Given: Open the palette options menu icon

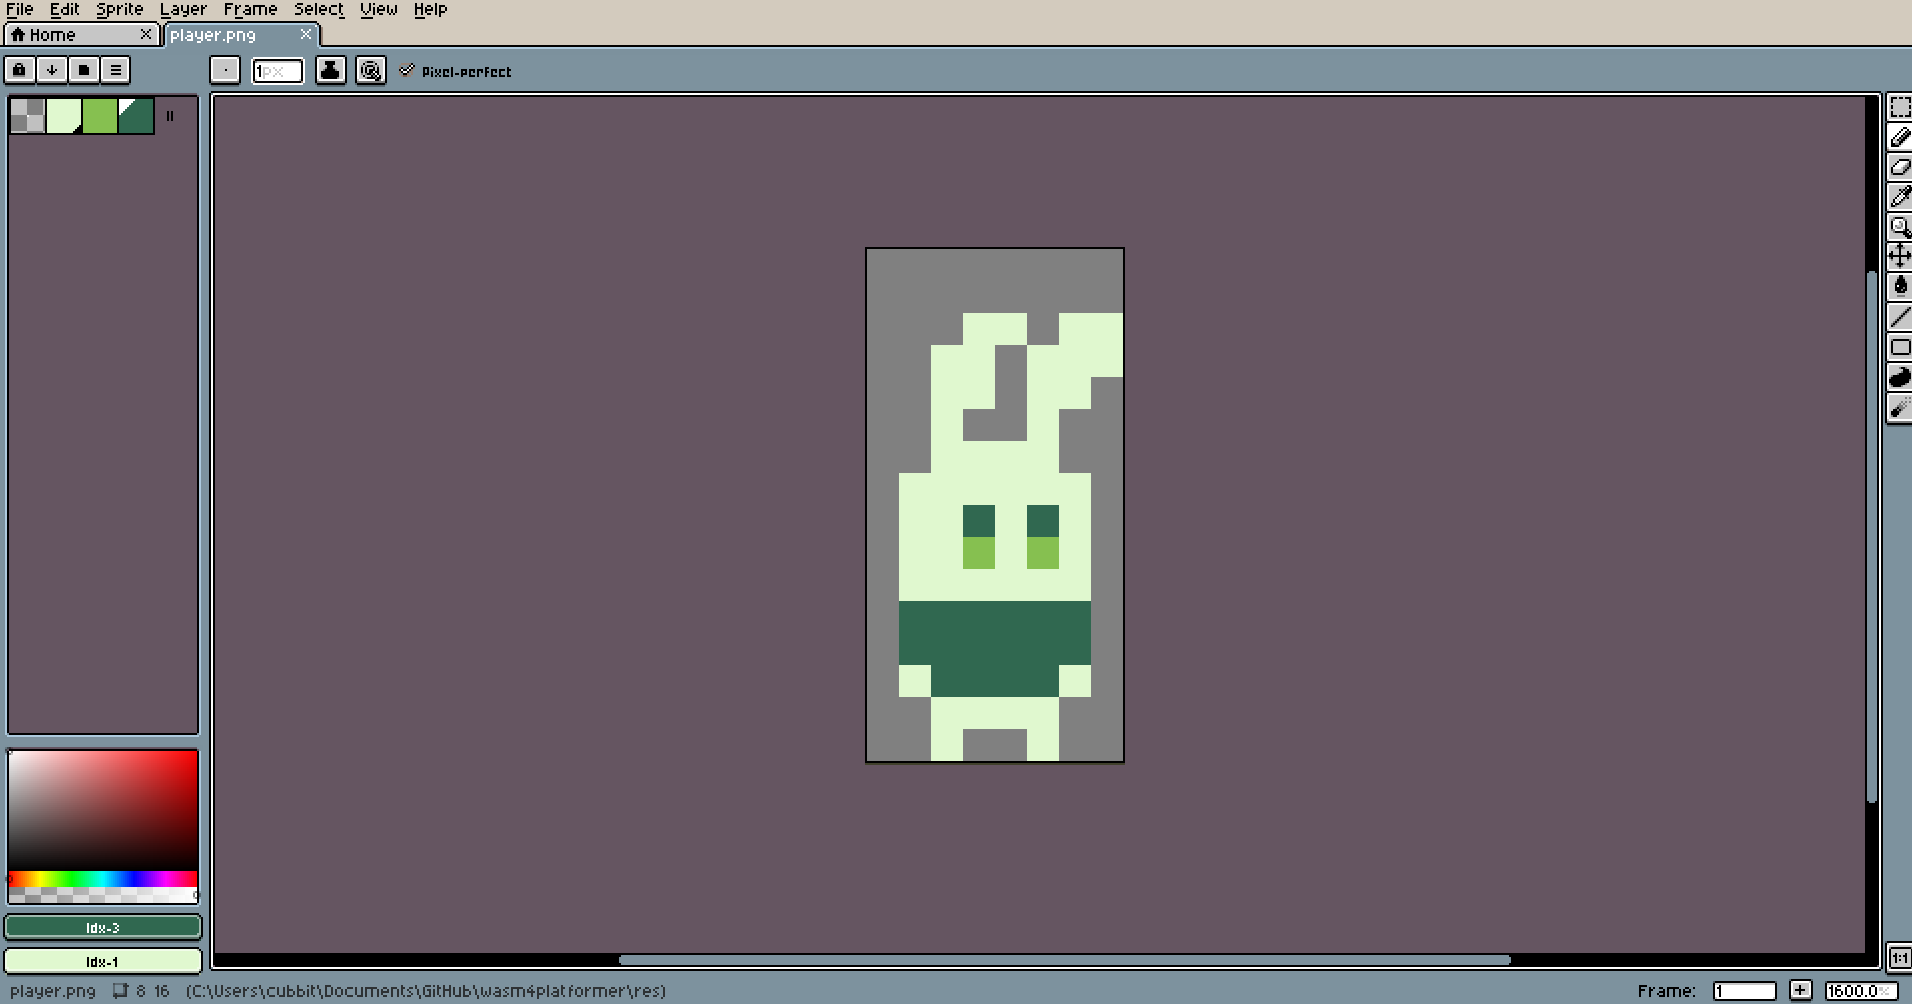Looking at the screenshot, I should pyautogui.click(x=116, y=70).
